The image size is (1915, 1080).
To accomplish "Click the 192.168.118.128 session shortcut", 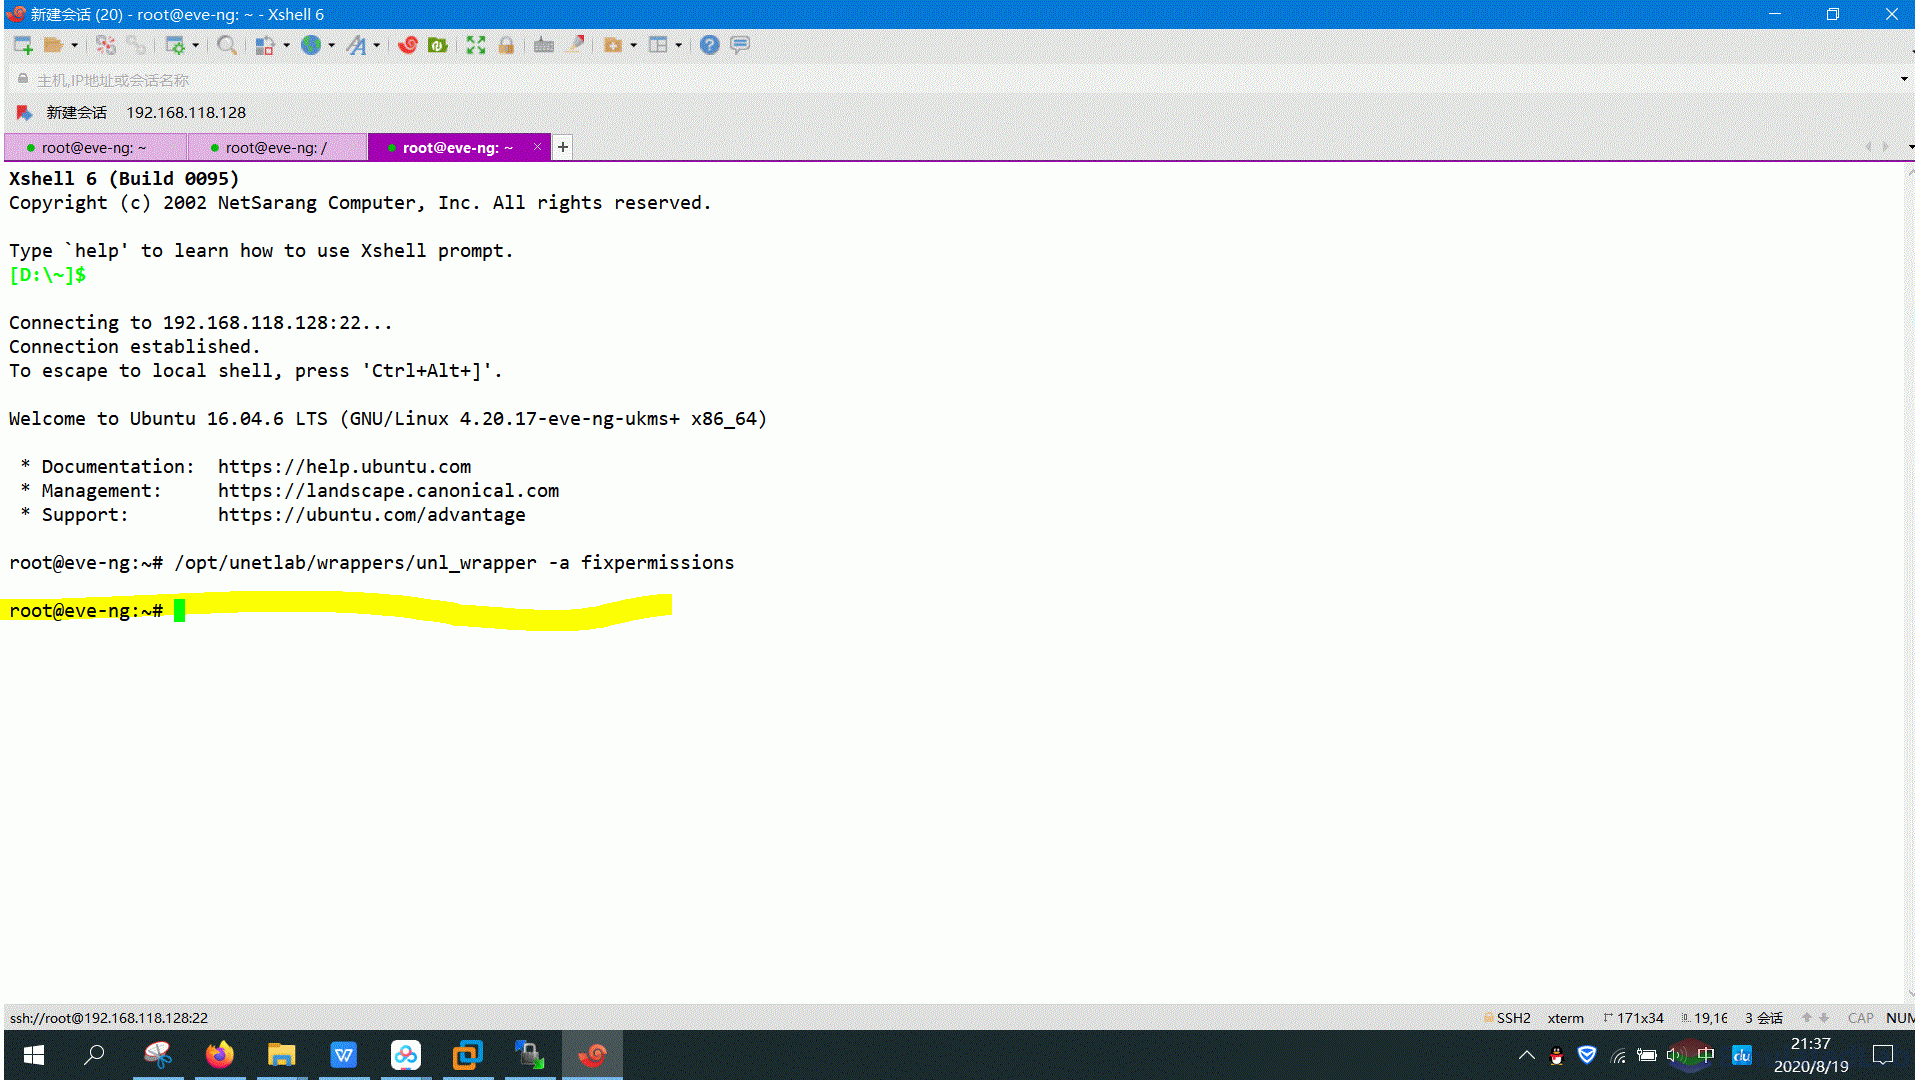I will coord(185,113).
